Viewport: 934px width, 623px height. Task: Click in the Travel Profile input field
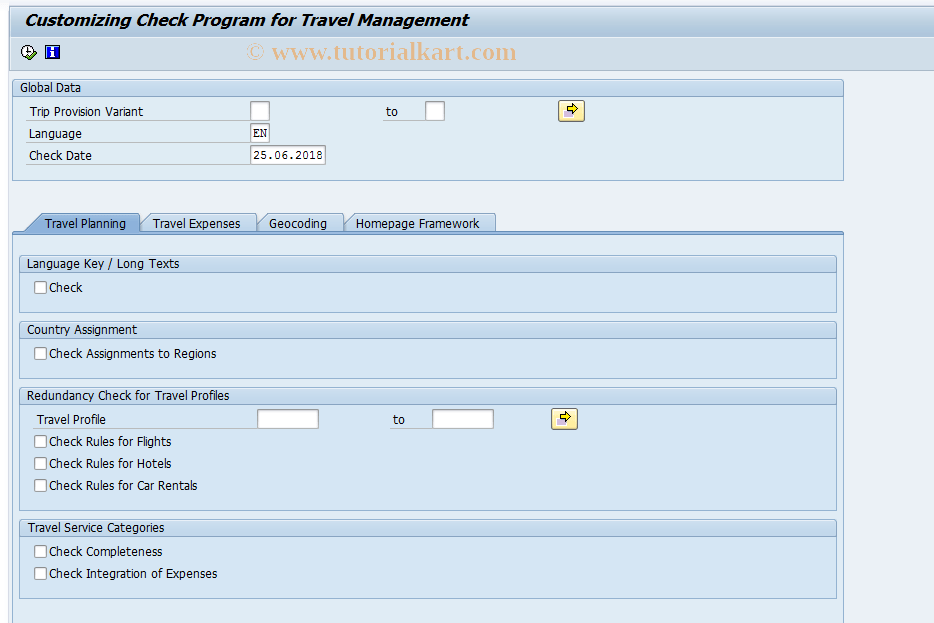pyautogui.click(x=288, y=418)
